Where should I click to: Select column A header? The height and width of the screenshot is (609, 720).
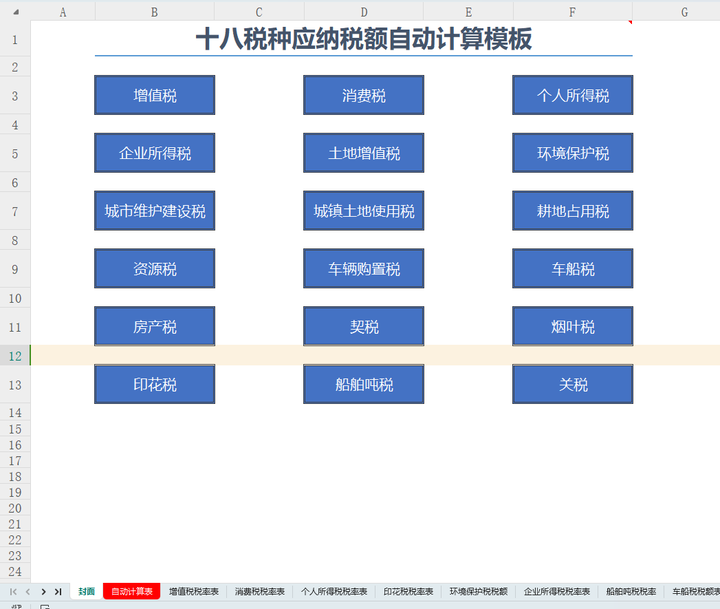pos(63,12)
